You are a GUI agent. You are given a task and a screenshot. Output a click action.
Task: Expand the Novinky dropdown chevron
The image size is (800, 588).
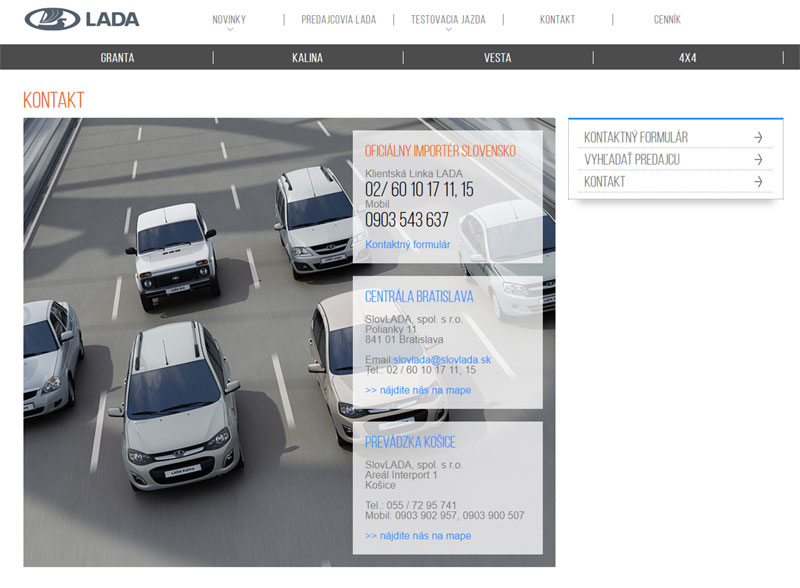pyautogui.click(x=230, y=30)
